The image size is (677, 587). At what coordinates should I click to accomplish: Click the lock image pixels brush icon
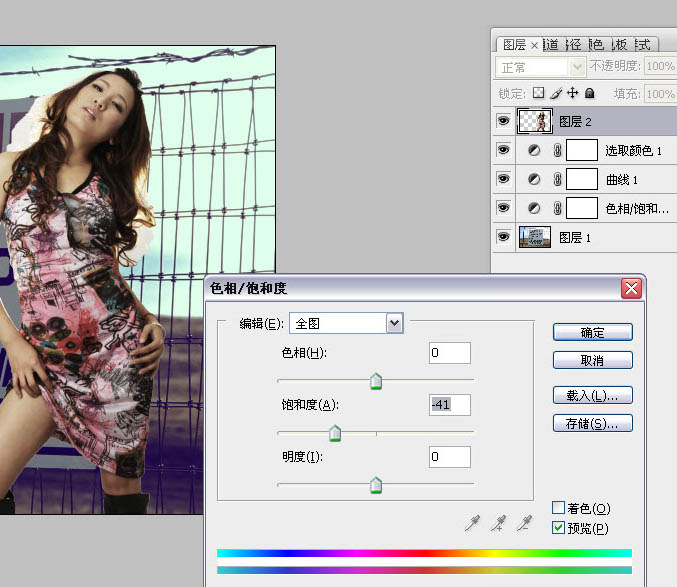[556, 93]
